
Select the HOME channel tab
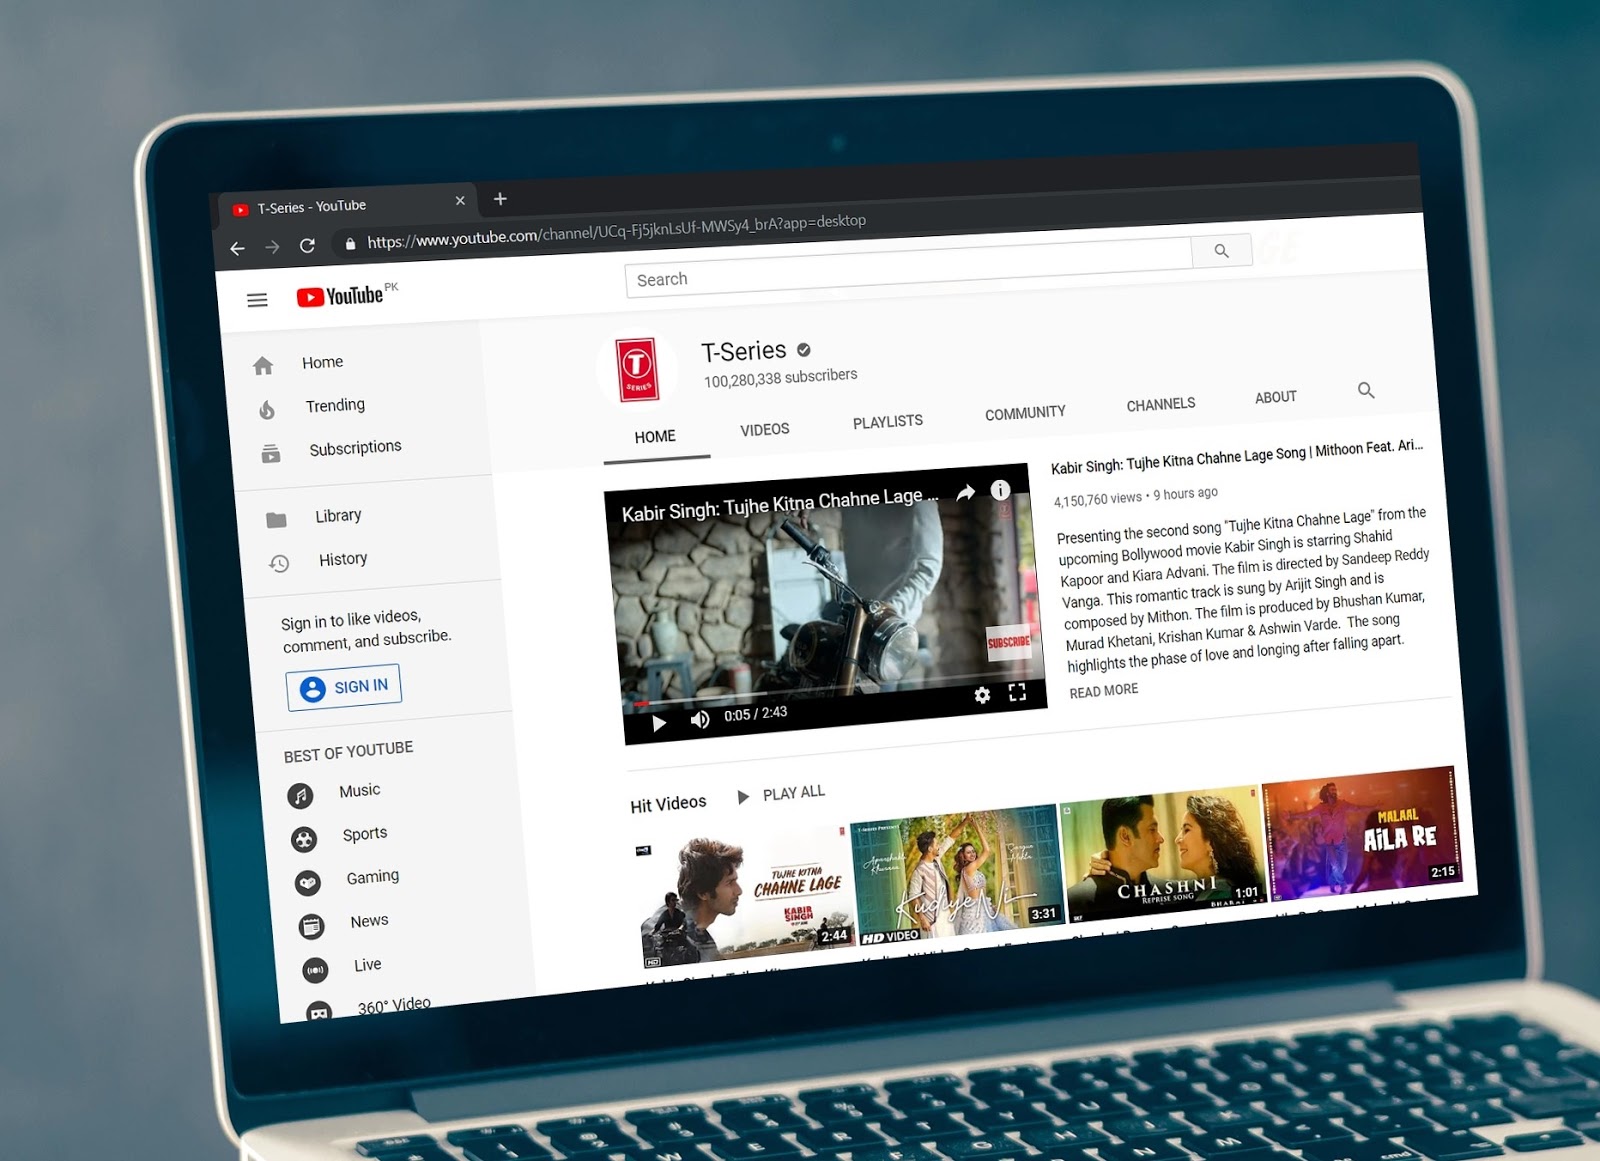[656, 437]
